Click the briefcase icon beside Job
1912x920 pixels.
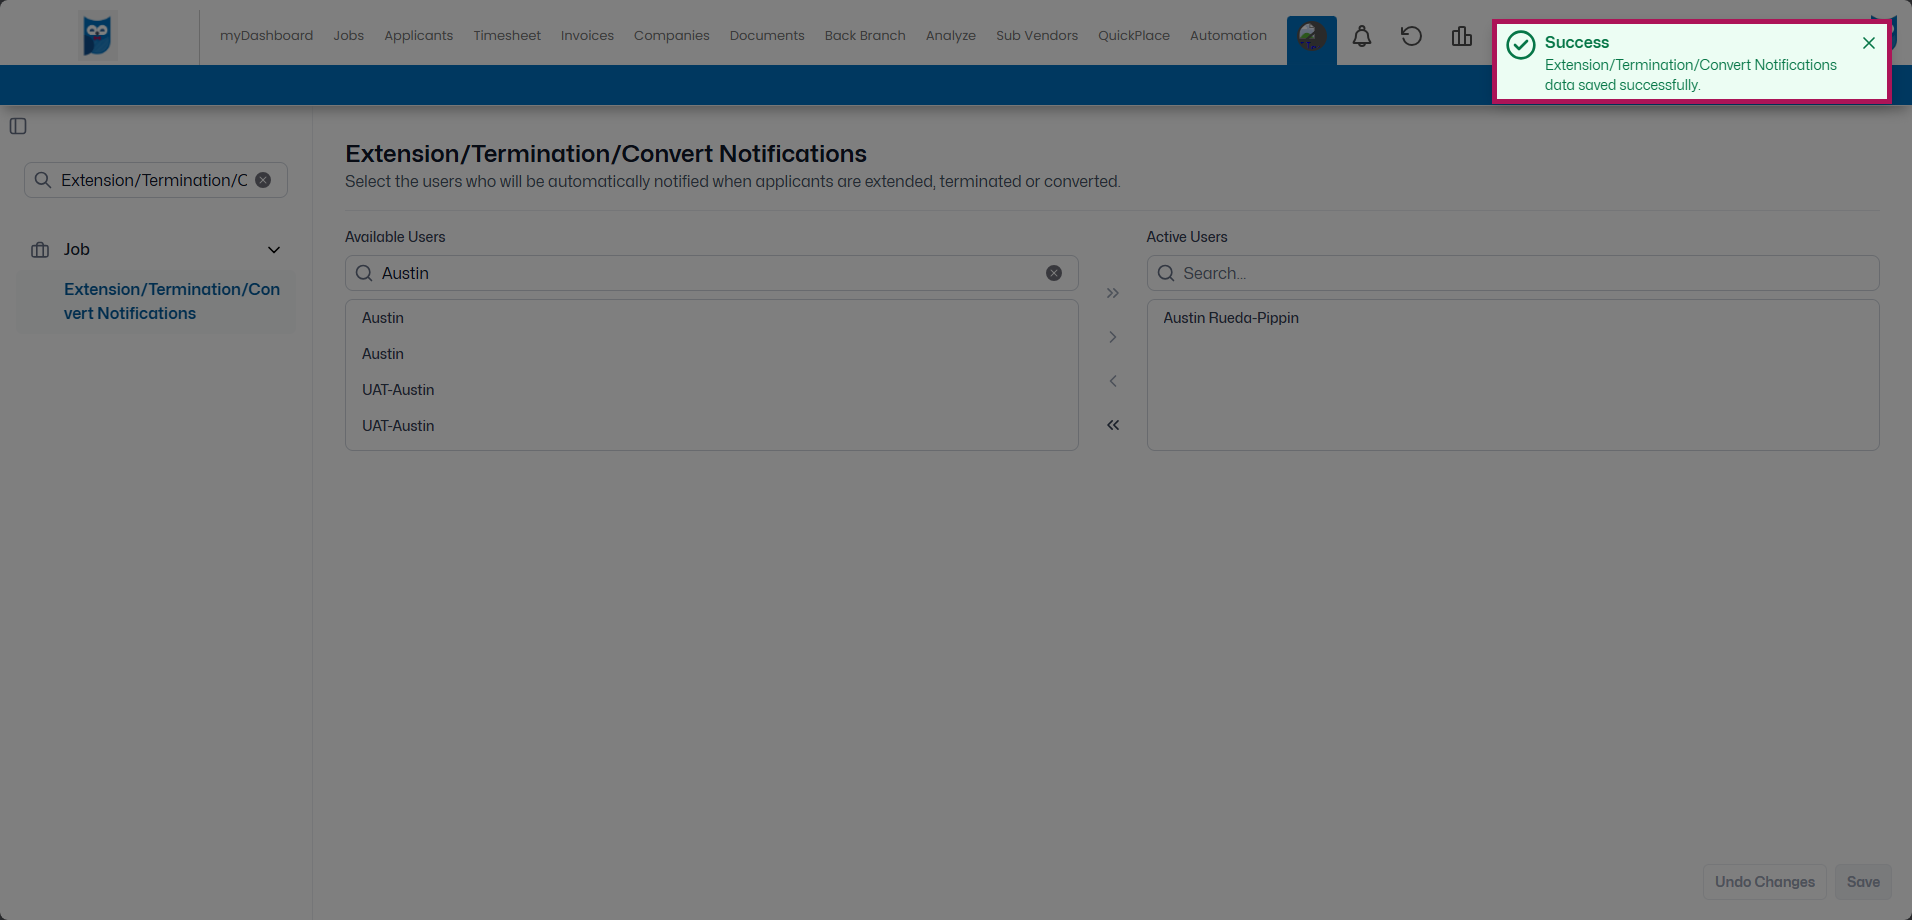[x=39, y=249]
